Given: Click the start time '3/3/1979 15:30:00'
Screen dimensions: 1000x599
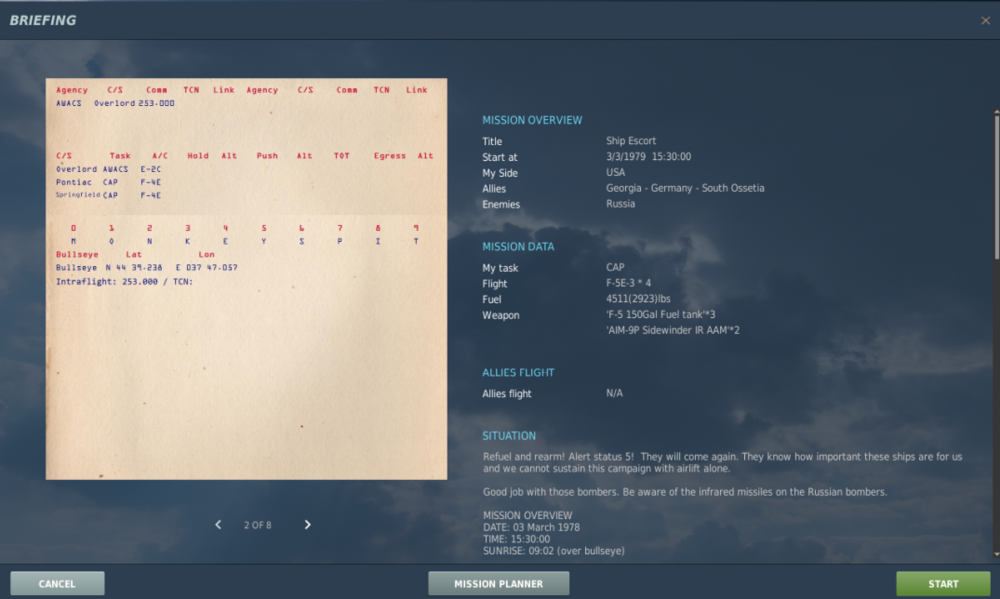Looking at the screenshot, I should [648, 156].
